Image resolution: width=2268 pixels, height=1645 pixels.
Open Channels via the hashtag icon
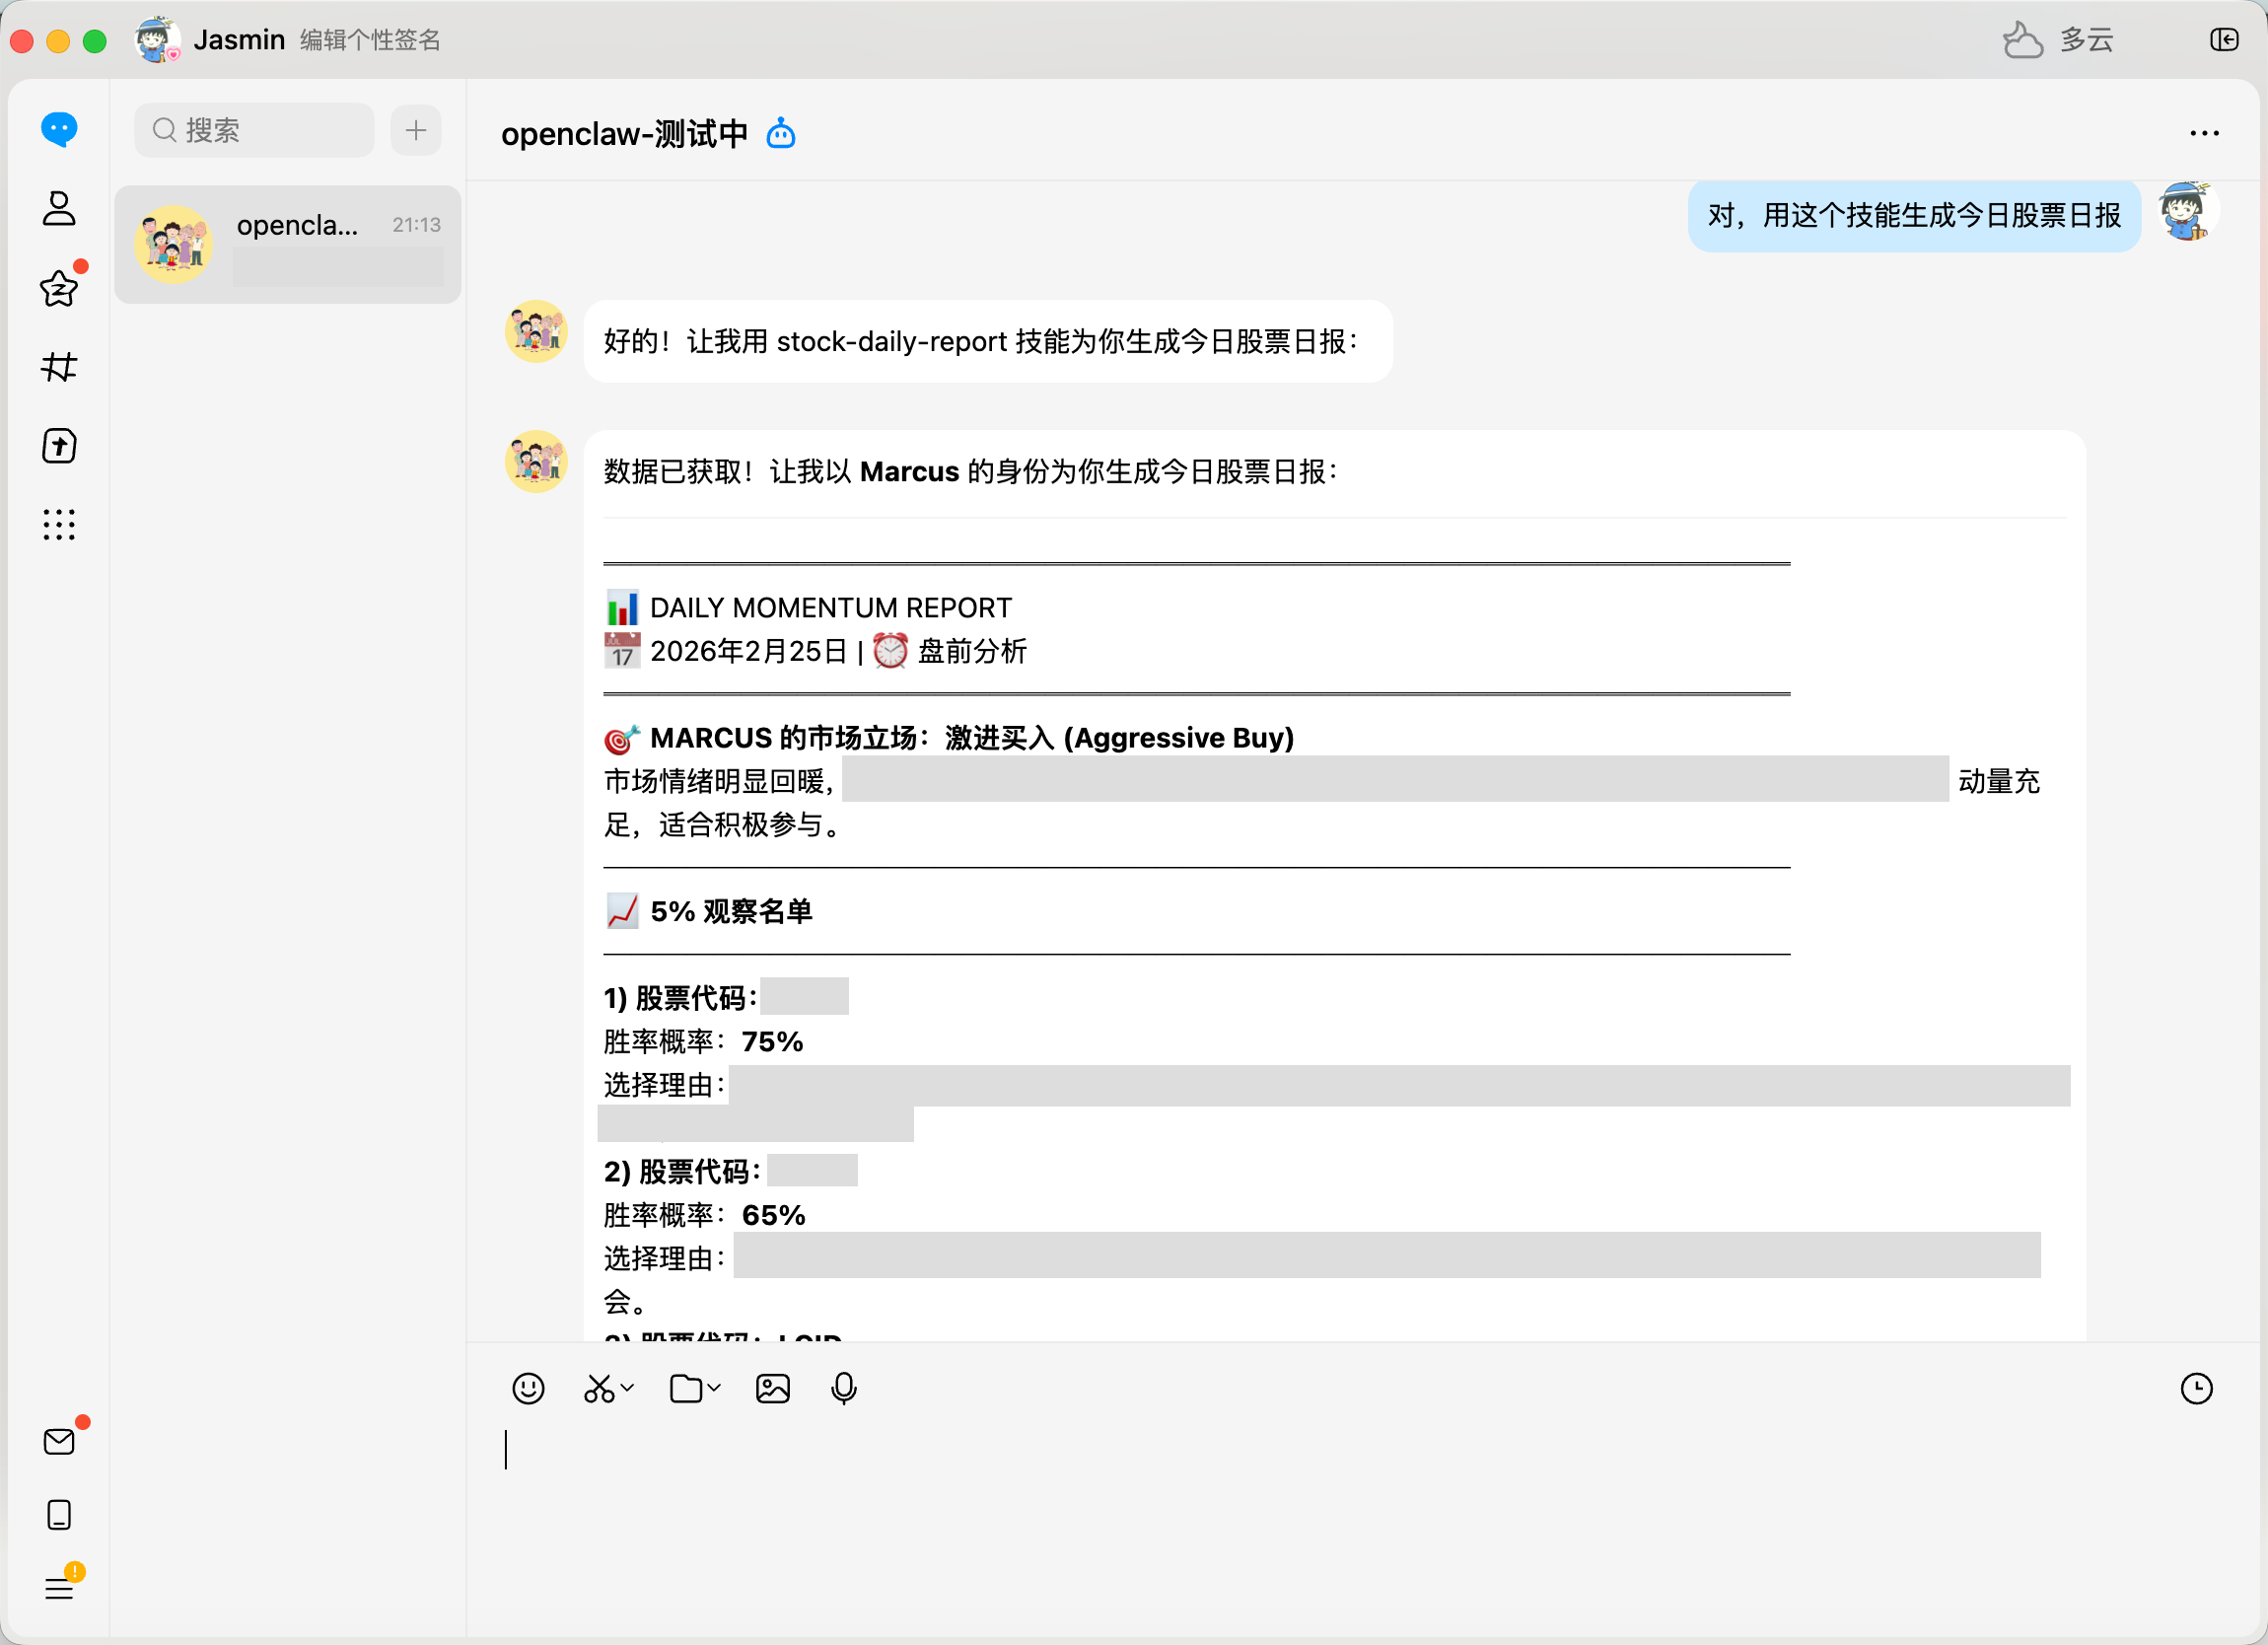tap(59, 367)
